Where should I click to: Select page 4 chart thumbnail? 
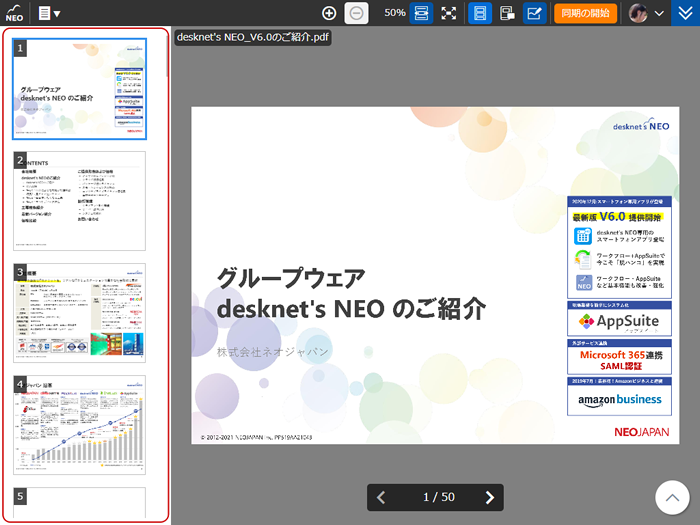(x=79, y=425)
